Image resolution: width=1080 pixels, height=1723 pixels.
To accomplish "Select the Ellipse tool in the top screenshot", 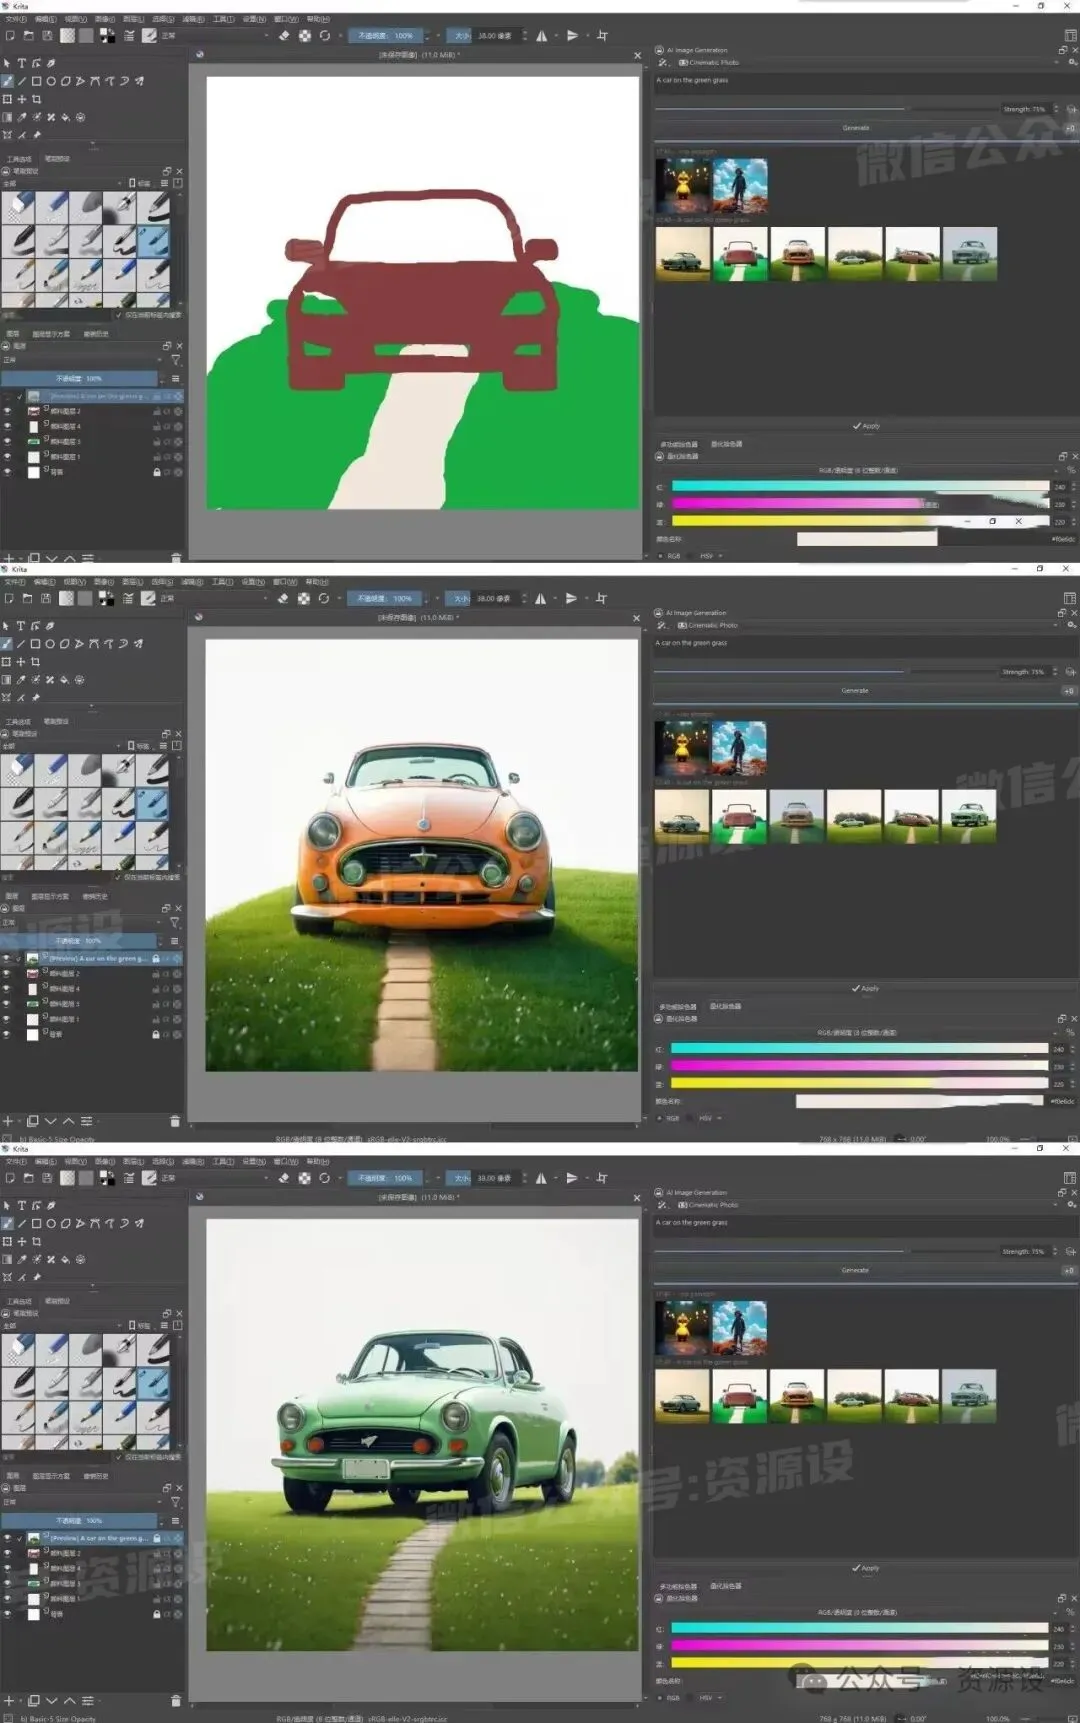I will (51, 81).
